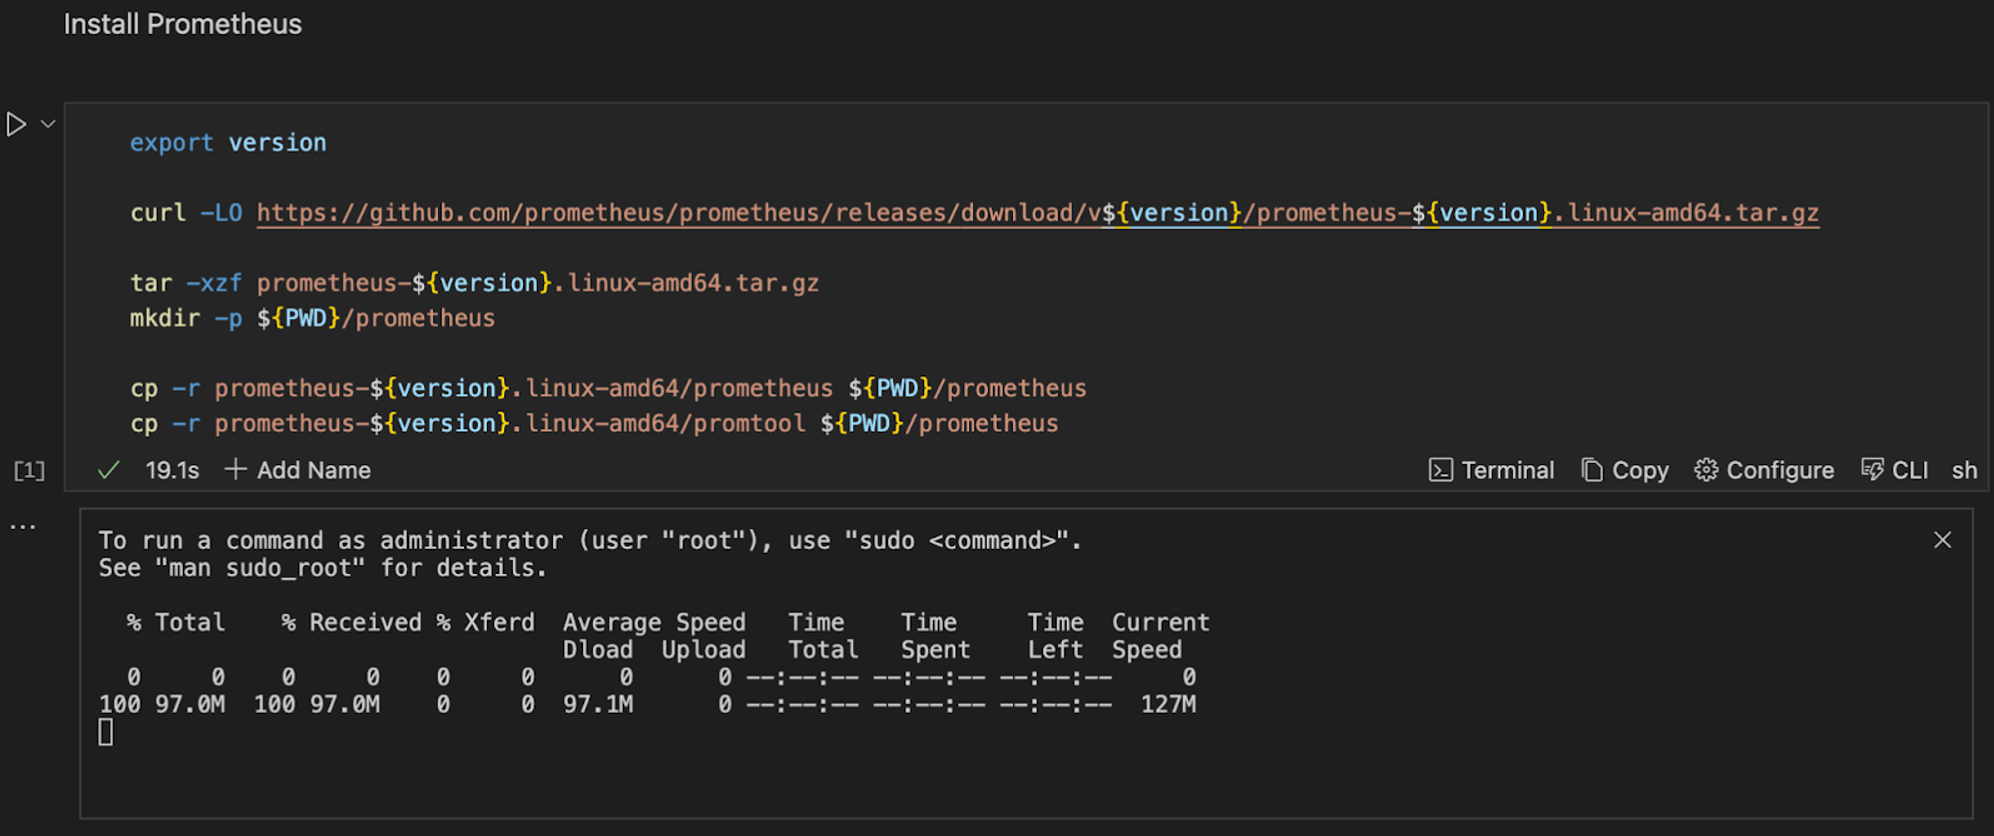Change cell language from sh
The height and width of the screenshot is (836, 1994).
pyautogui.click(x=1964, y=470)
